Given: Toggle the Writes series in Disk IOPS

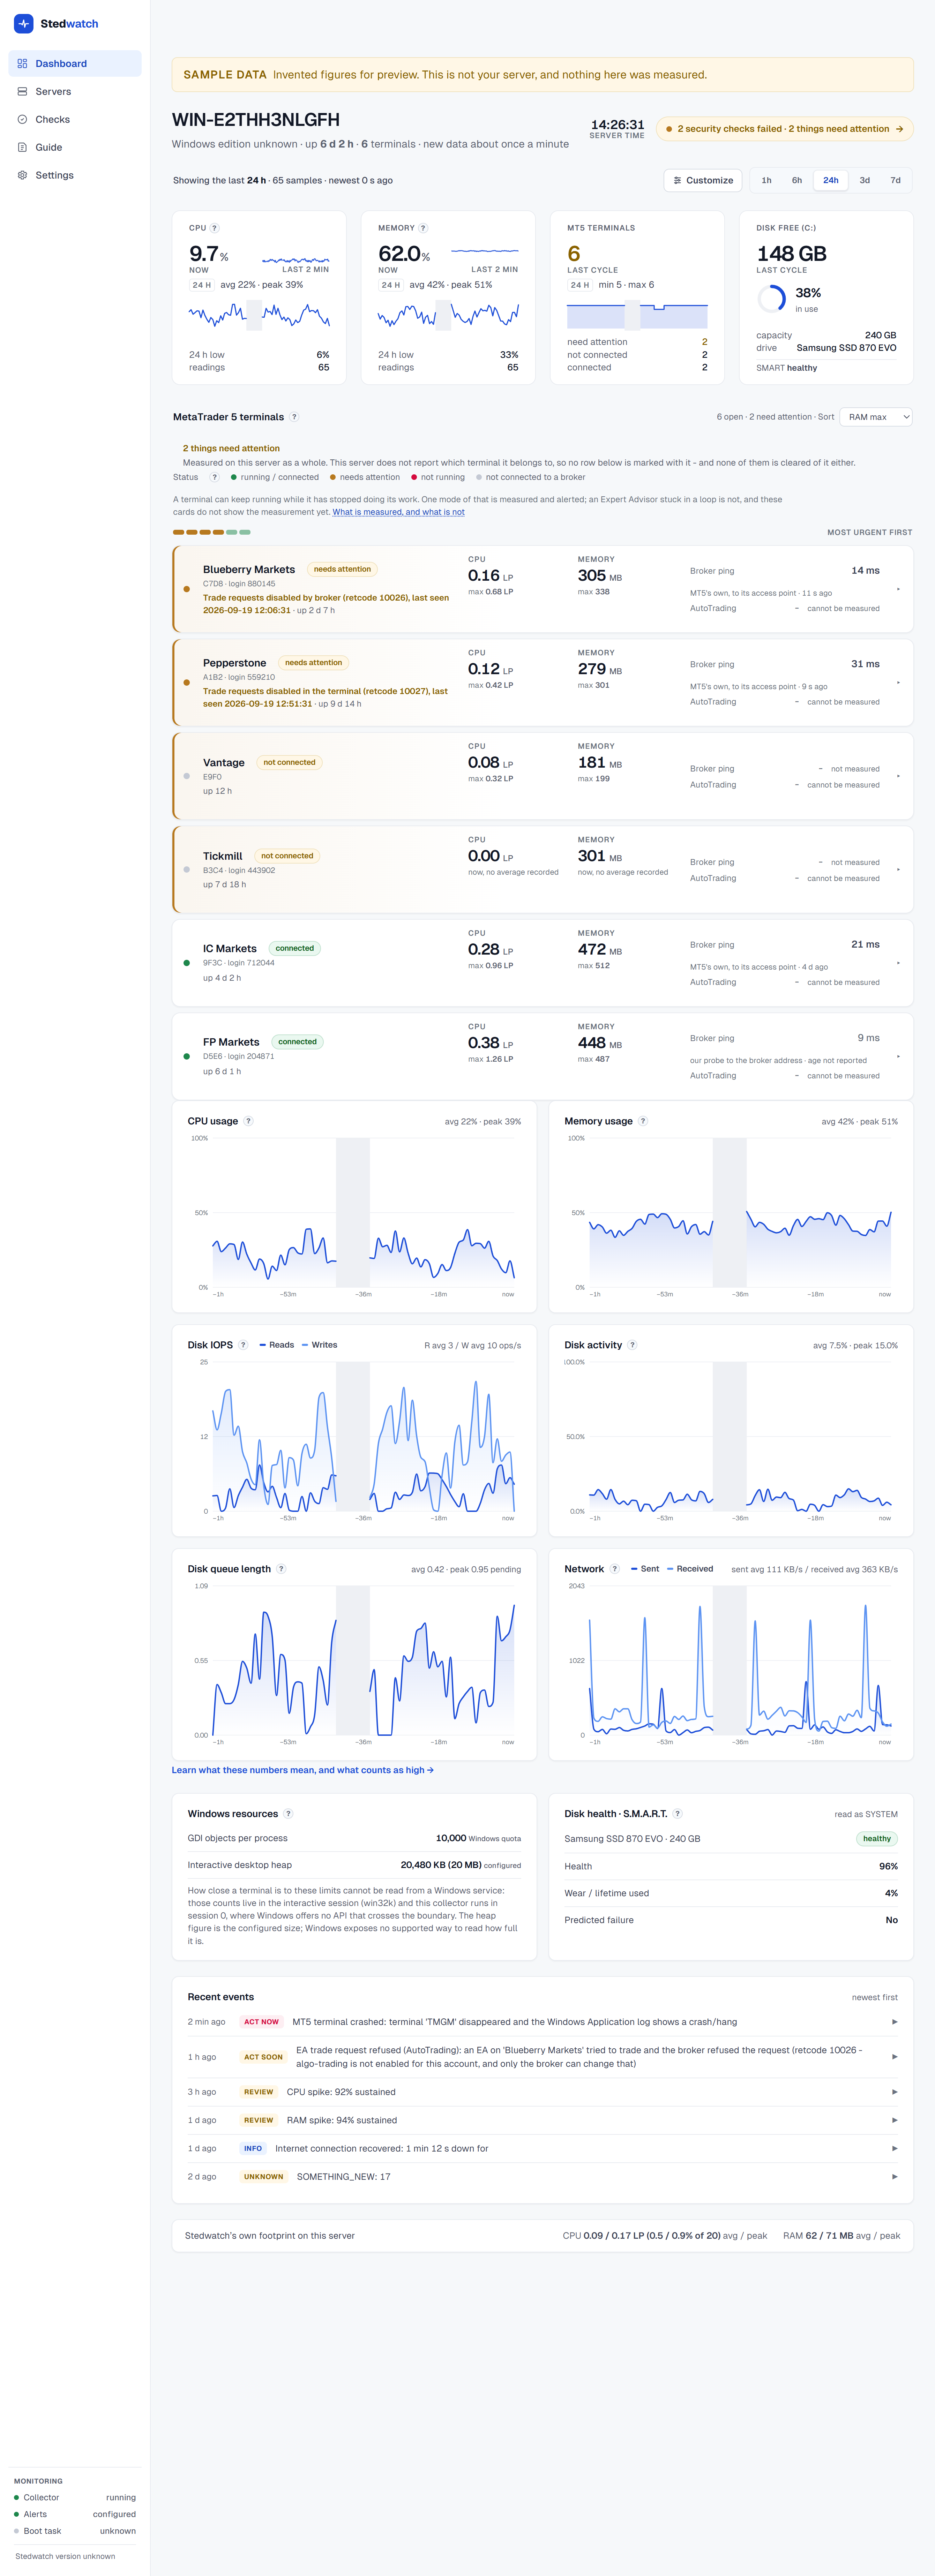Looking at the screenshot, I should pos(320,1345).
